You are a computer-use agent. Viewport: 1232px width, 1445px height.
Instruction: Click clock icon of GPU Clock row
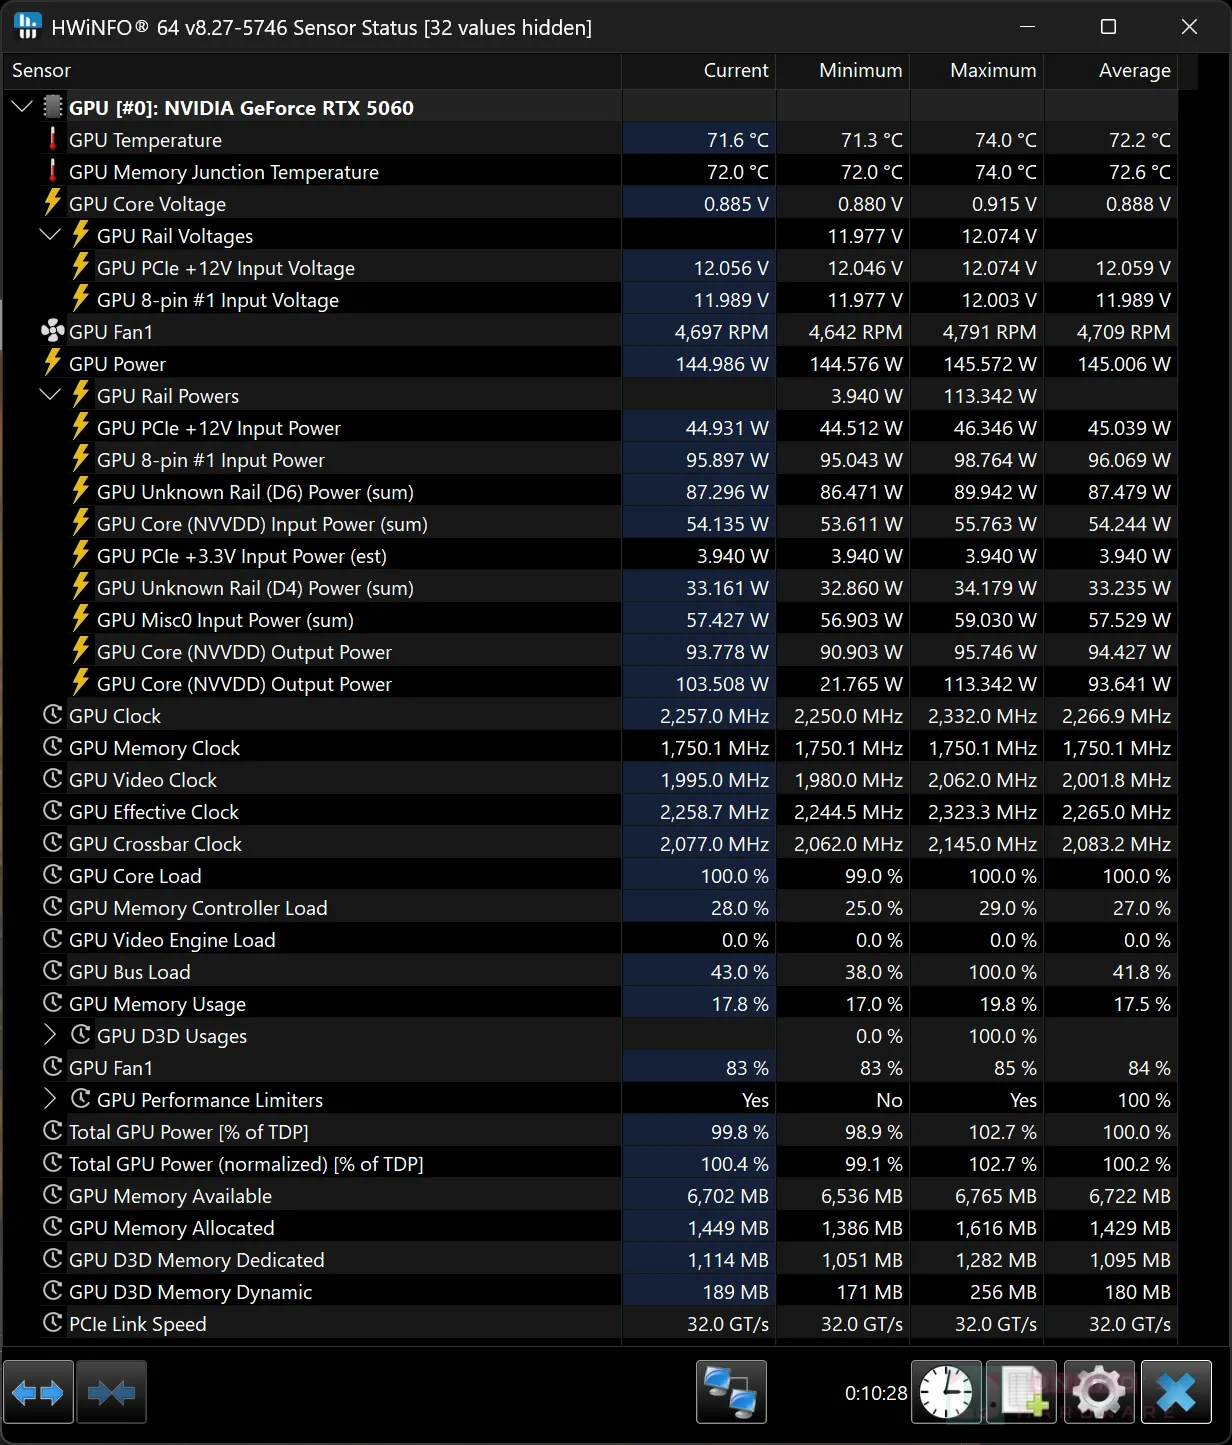coord(53,714)
